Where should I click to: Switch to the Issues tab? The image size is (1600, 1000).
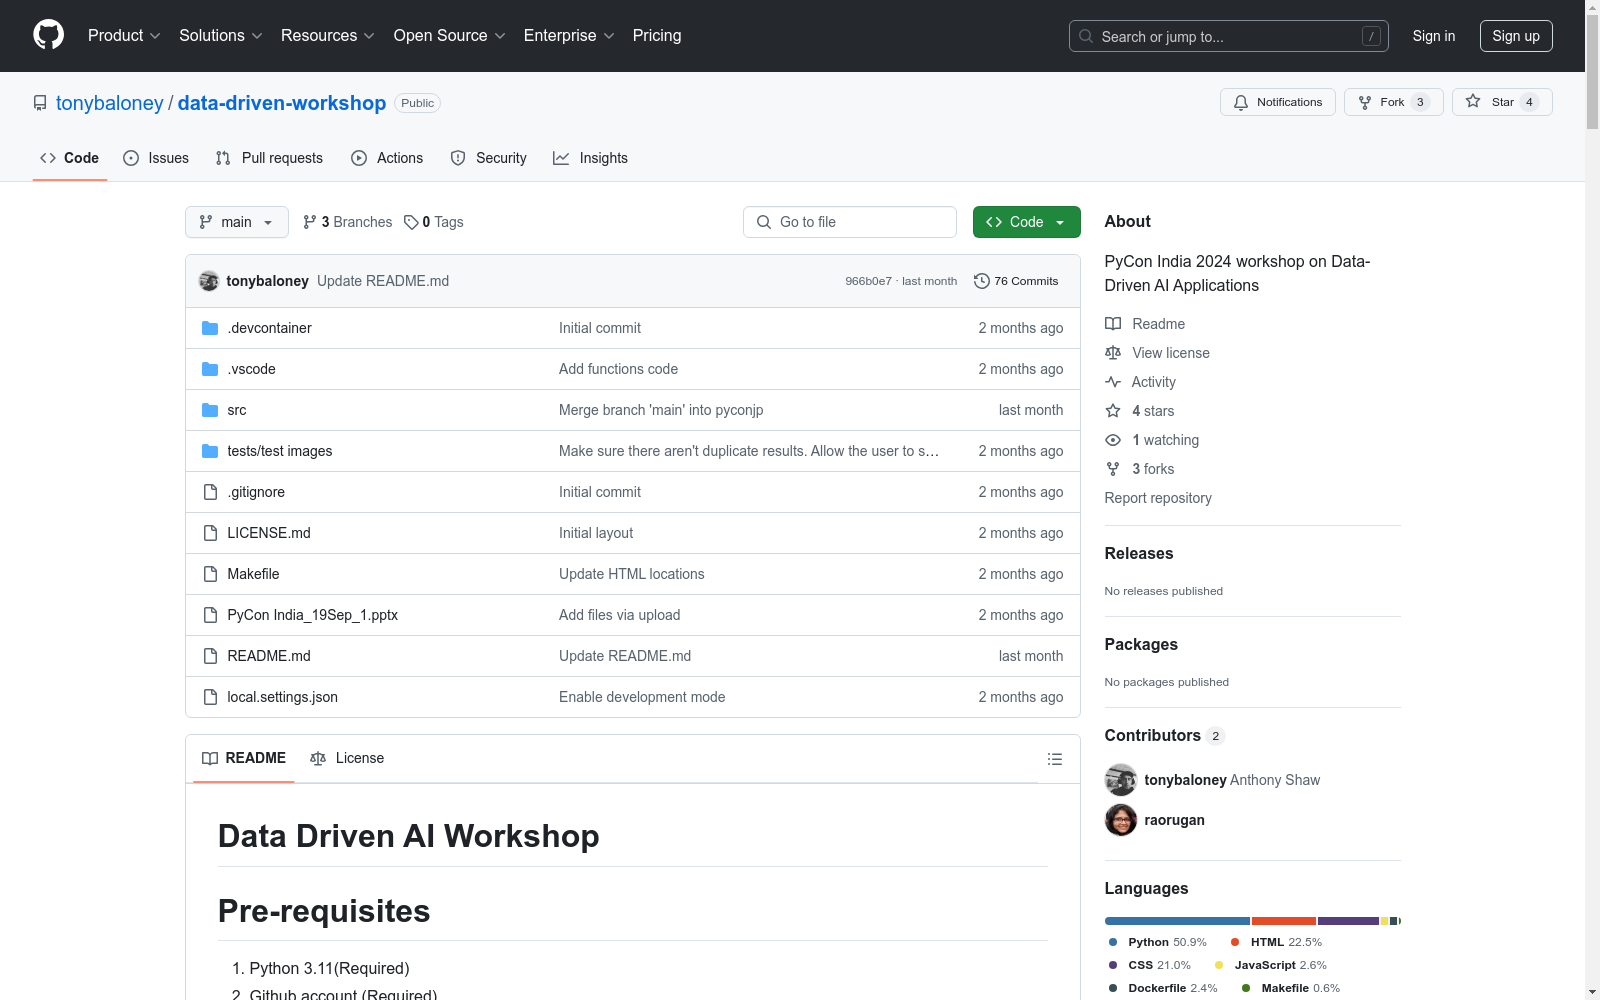156,158
